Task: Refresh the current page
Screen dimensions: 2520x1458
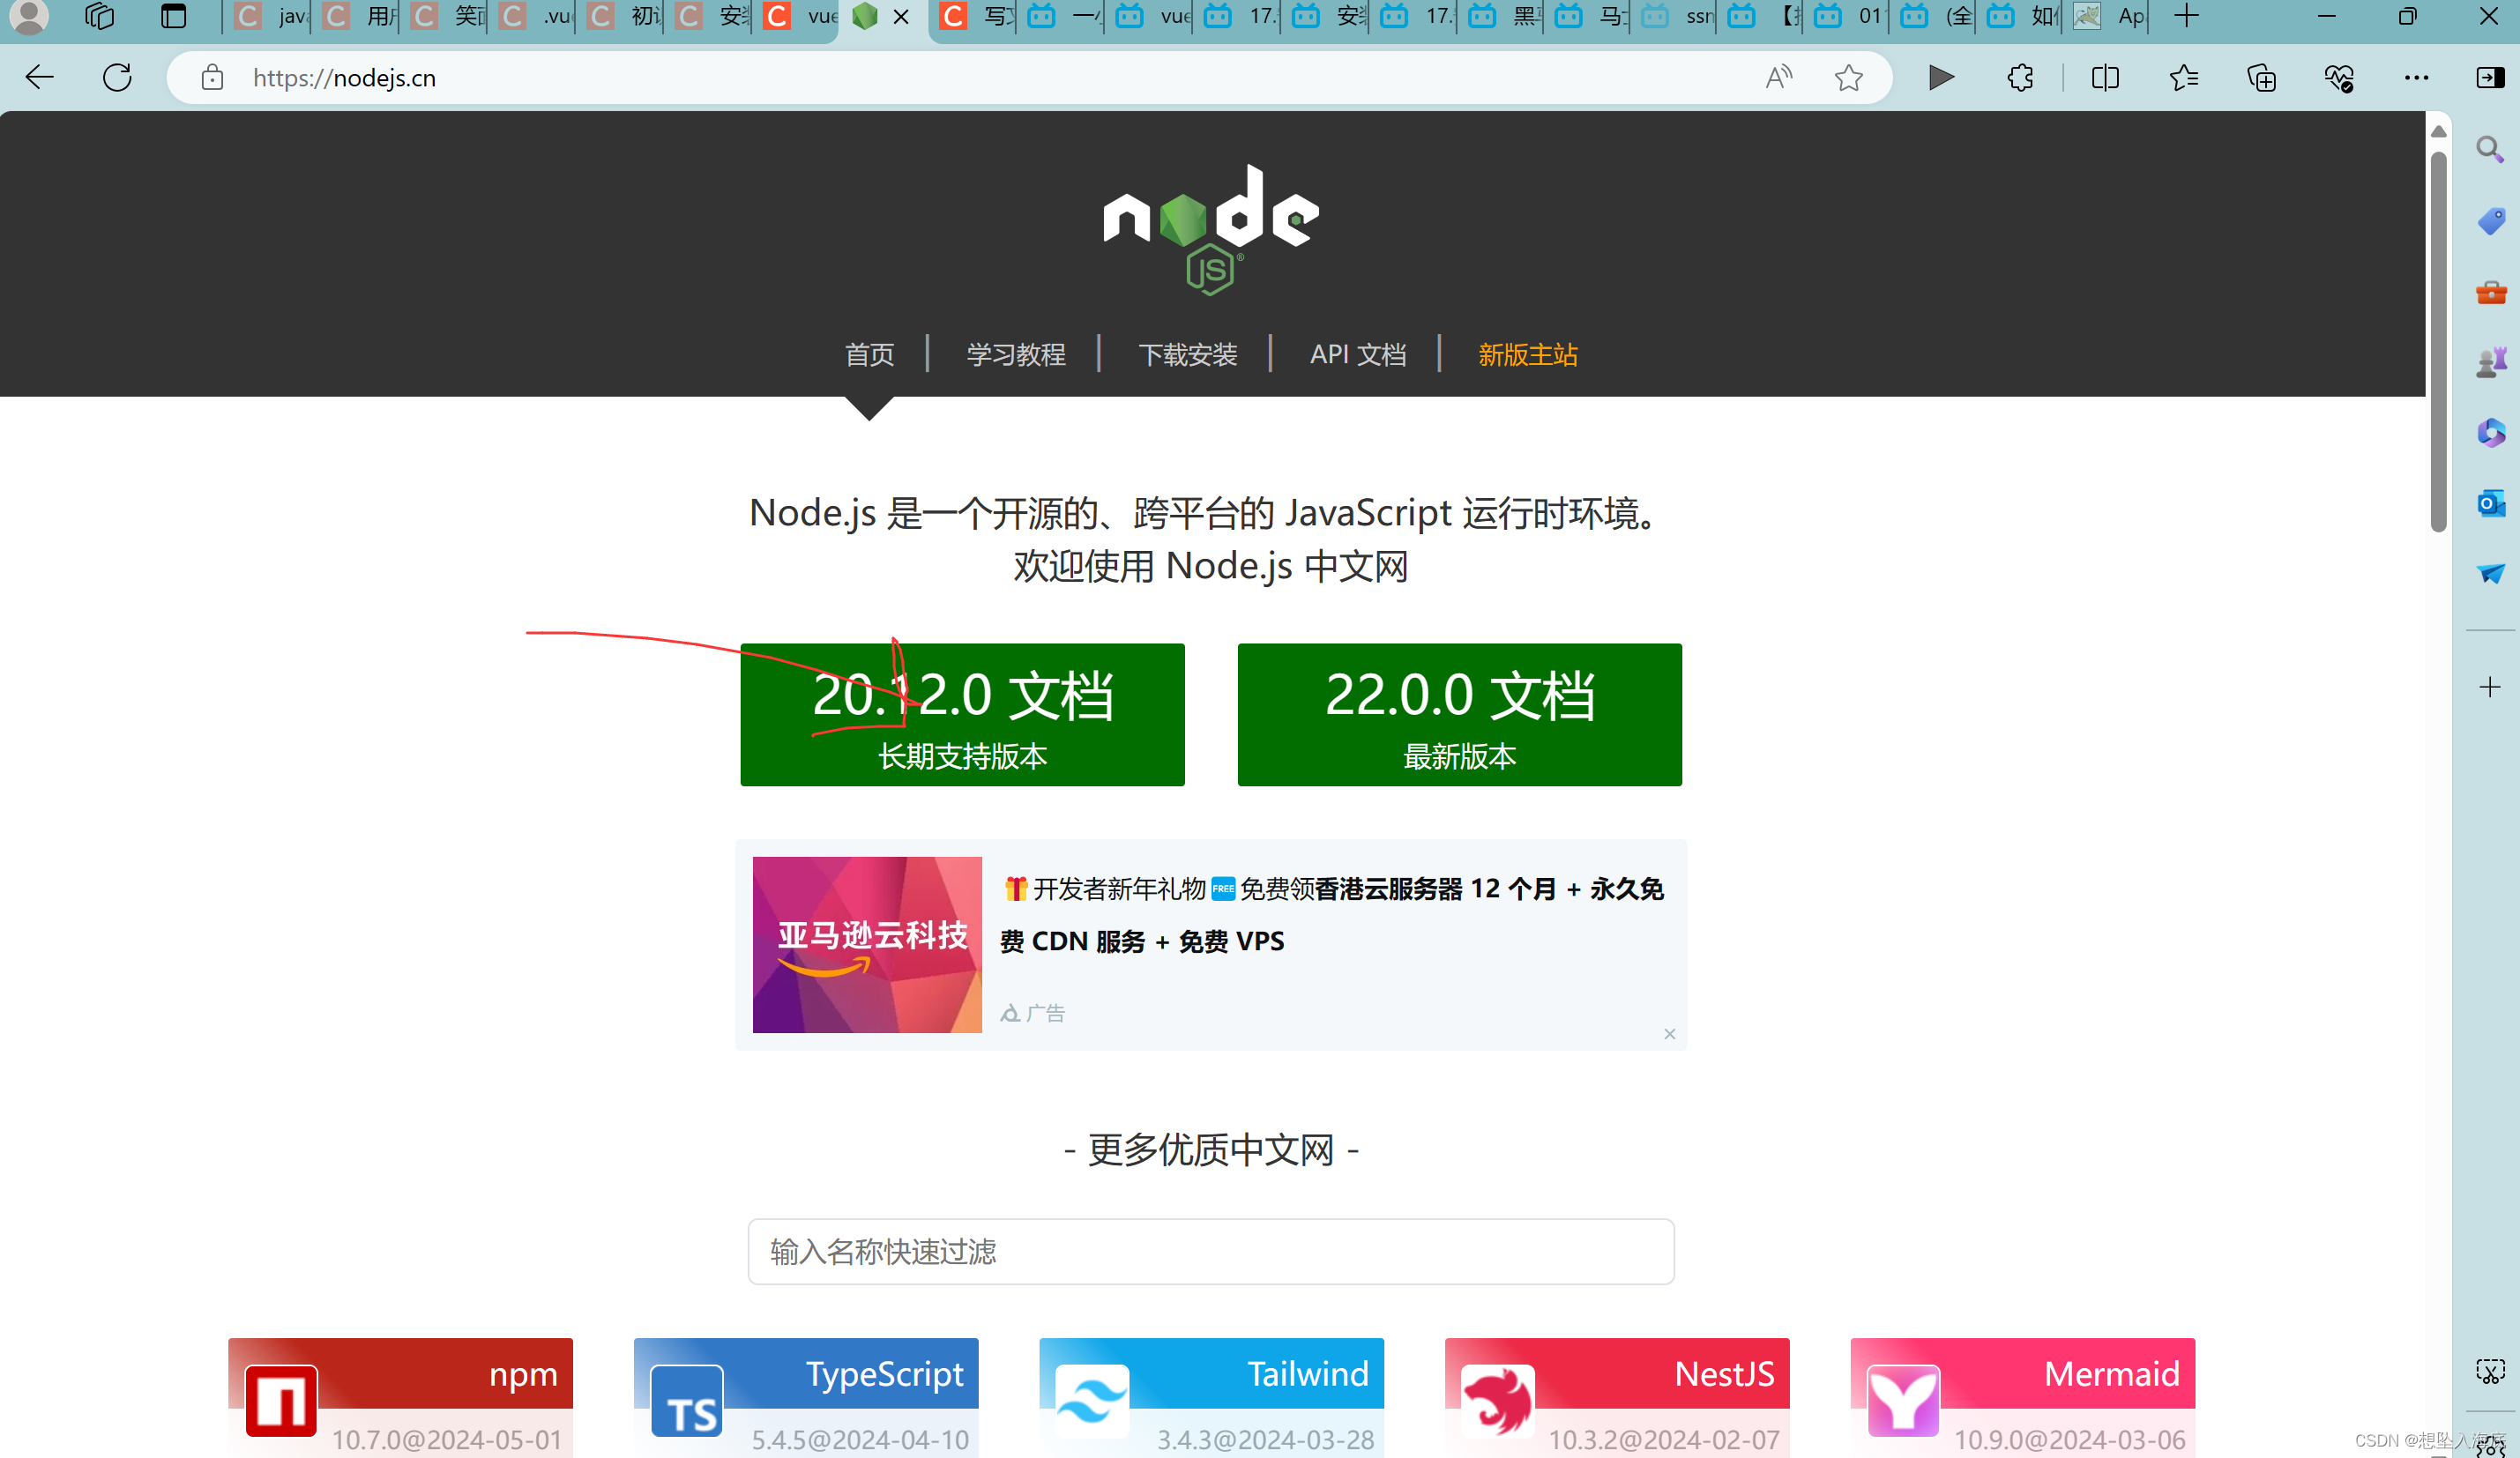Action: click(x=116, y=77)
